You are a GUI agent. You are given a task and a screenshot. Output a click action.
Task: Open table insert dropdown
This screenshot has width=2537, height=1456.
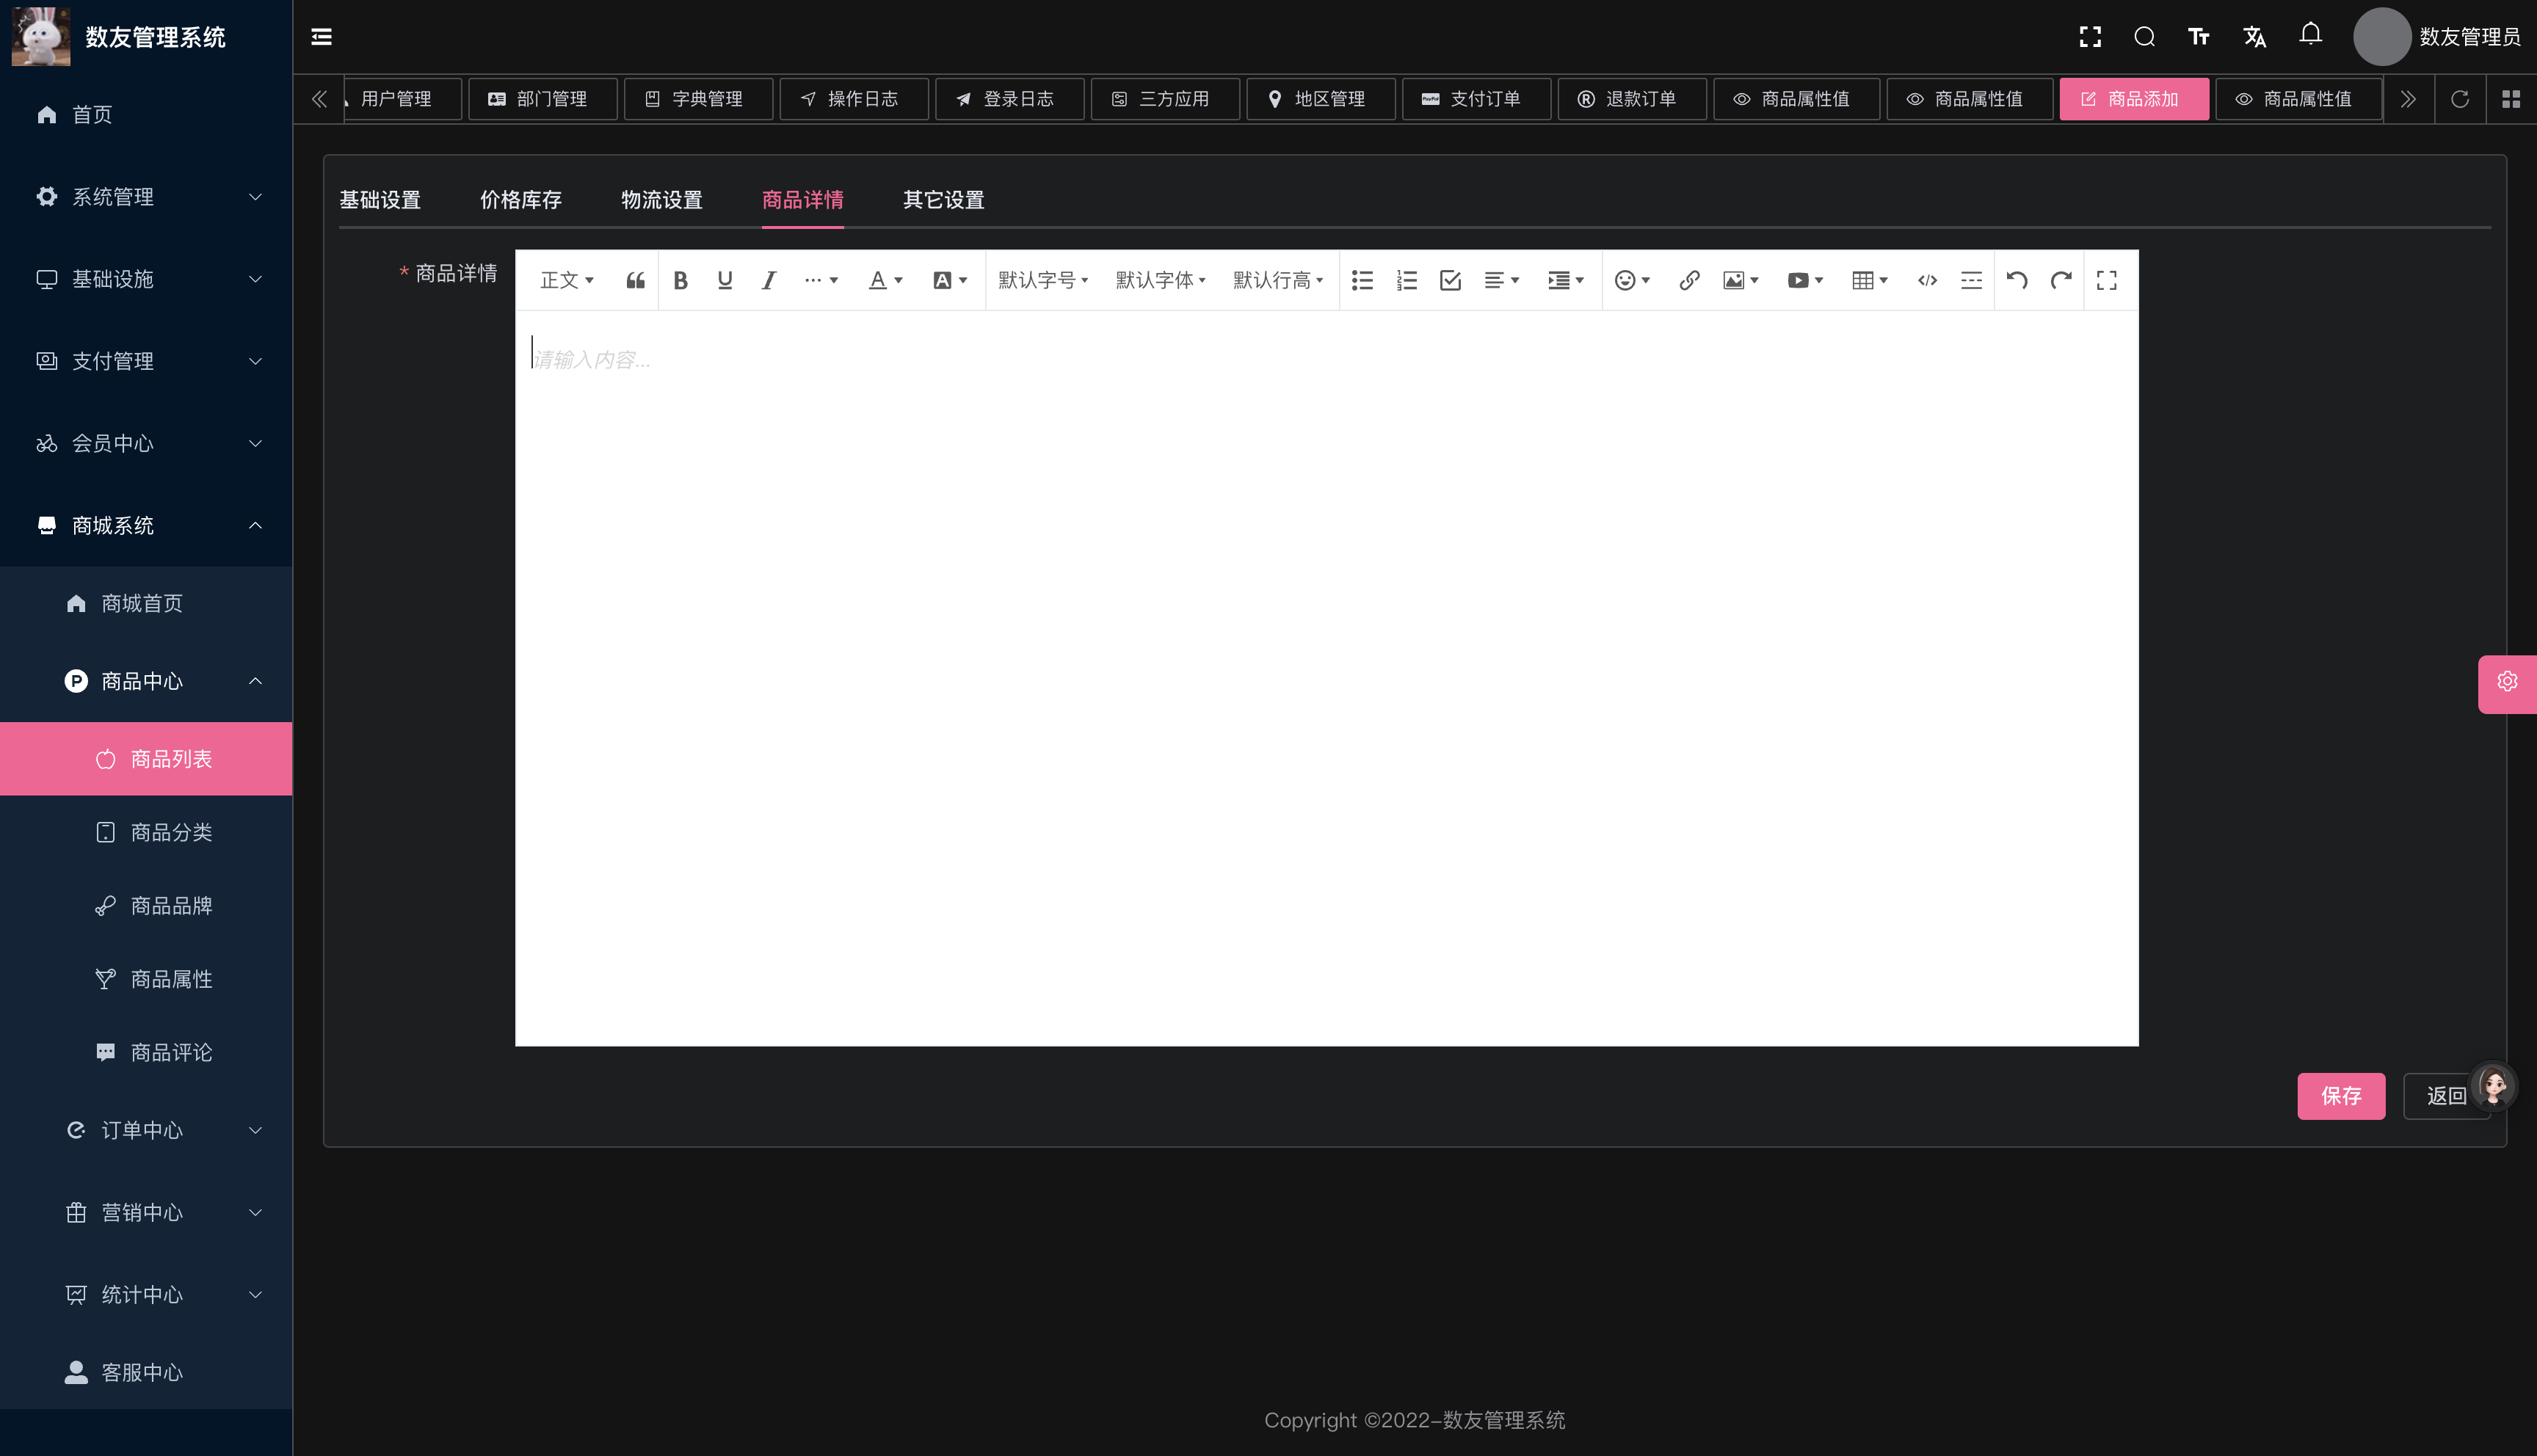tap(1869, 281)
